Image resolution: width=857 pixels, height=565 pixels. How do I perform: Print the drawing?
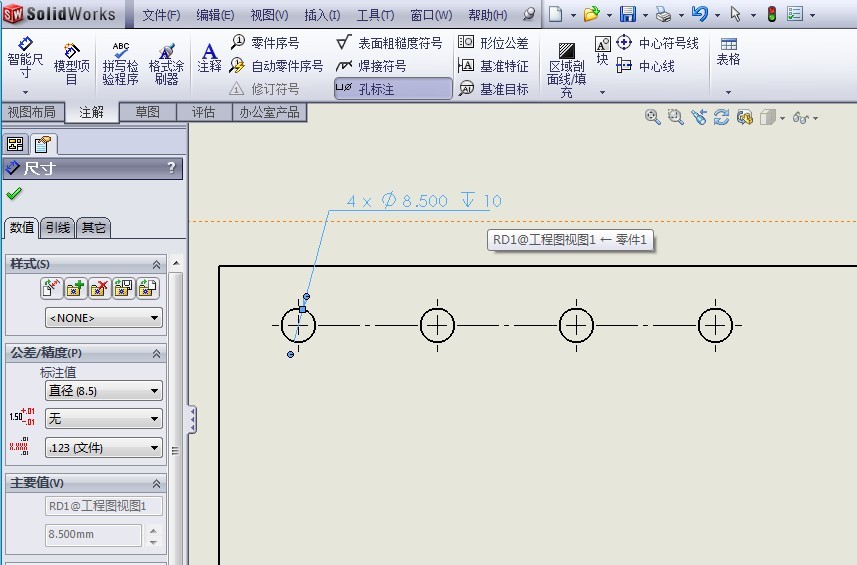(664, 14)
